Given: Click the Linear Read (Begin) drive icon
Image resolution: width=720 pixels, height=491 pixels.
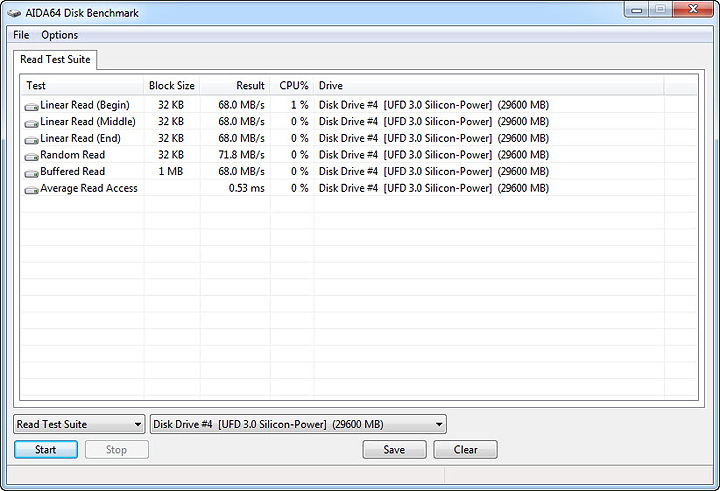Looking at the screenshot, I should tap(31, 107).
